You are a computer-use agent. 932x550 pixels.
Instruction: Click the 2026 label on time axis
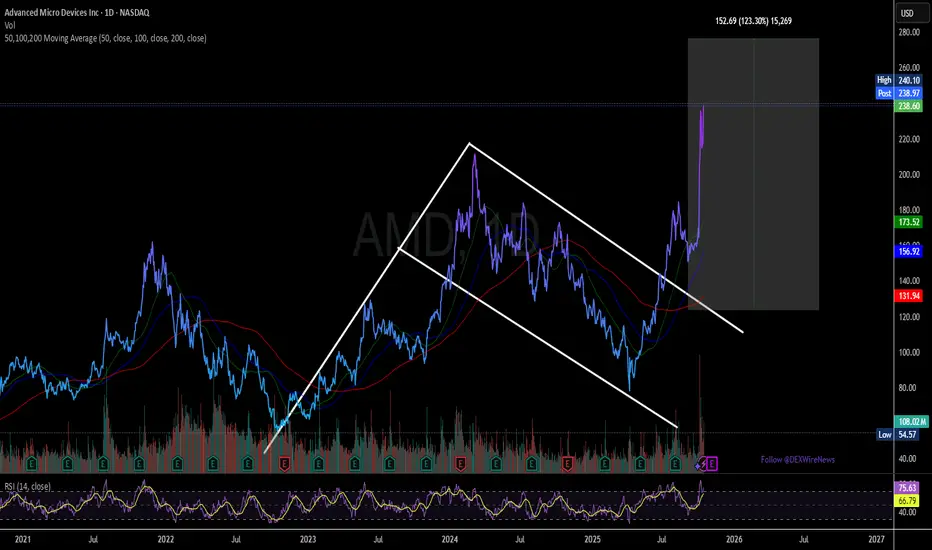pyautogui.click(x=734, y=539)
